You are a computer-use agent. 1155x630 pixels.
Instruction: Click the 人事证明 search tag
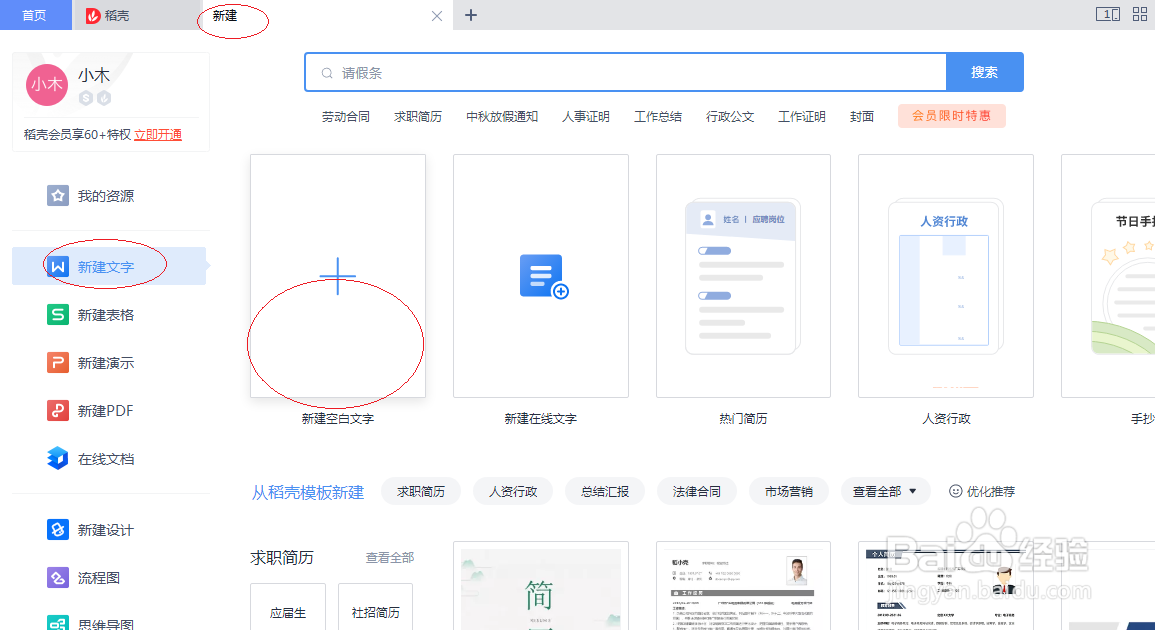(586, 116)
